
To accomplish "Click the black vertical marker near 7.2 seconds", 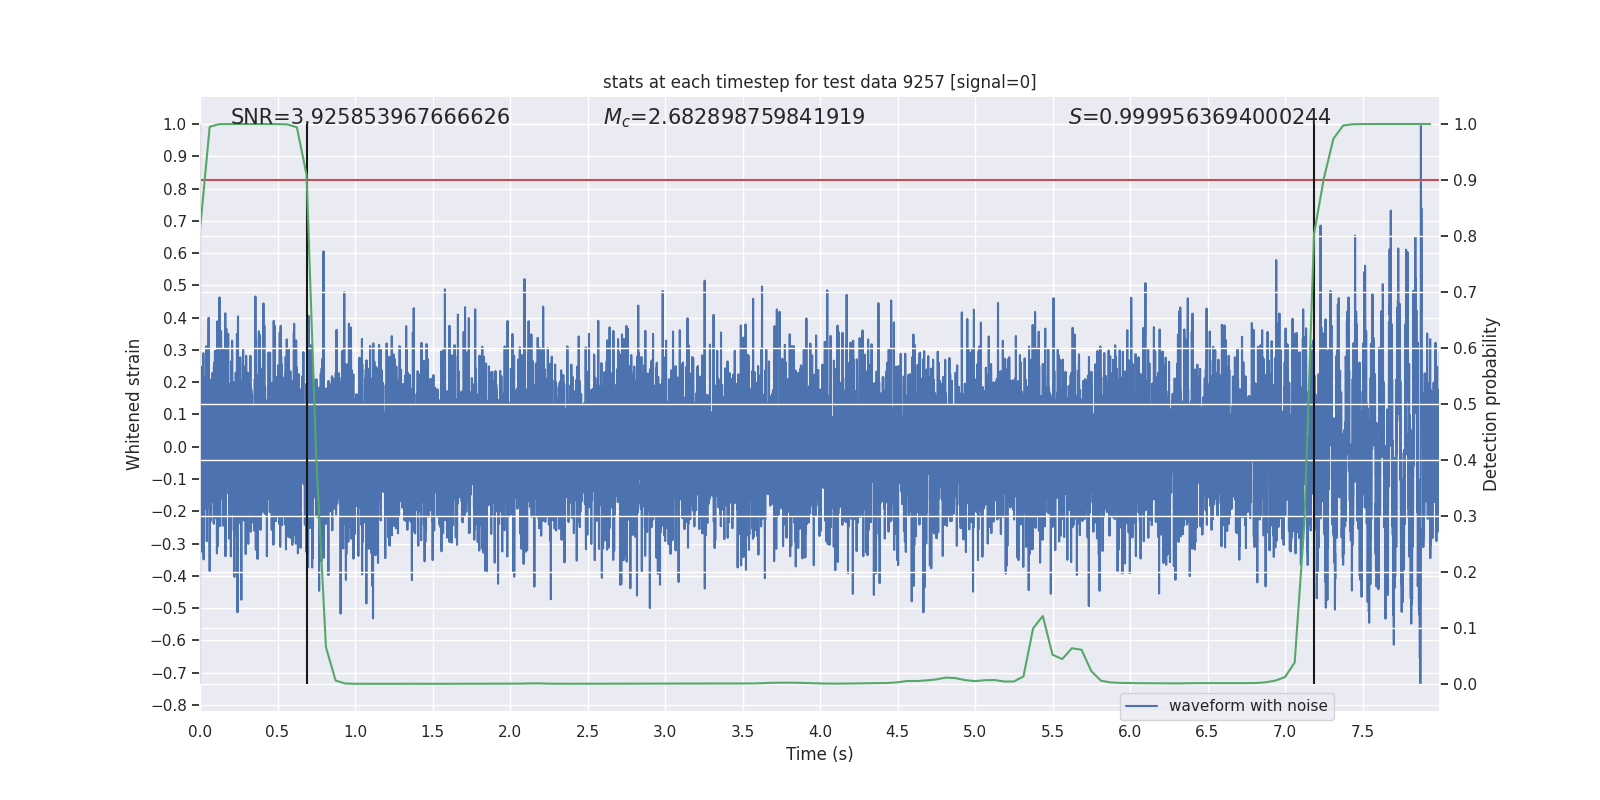I will pos(1314,404).
